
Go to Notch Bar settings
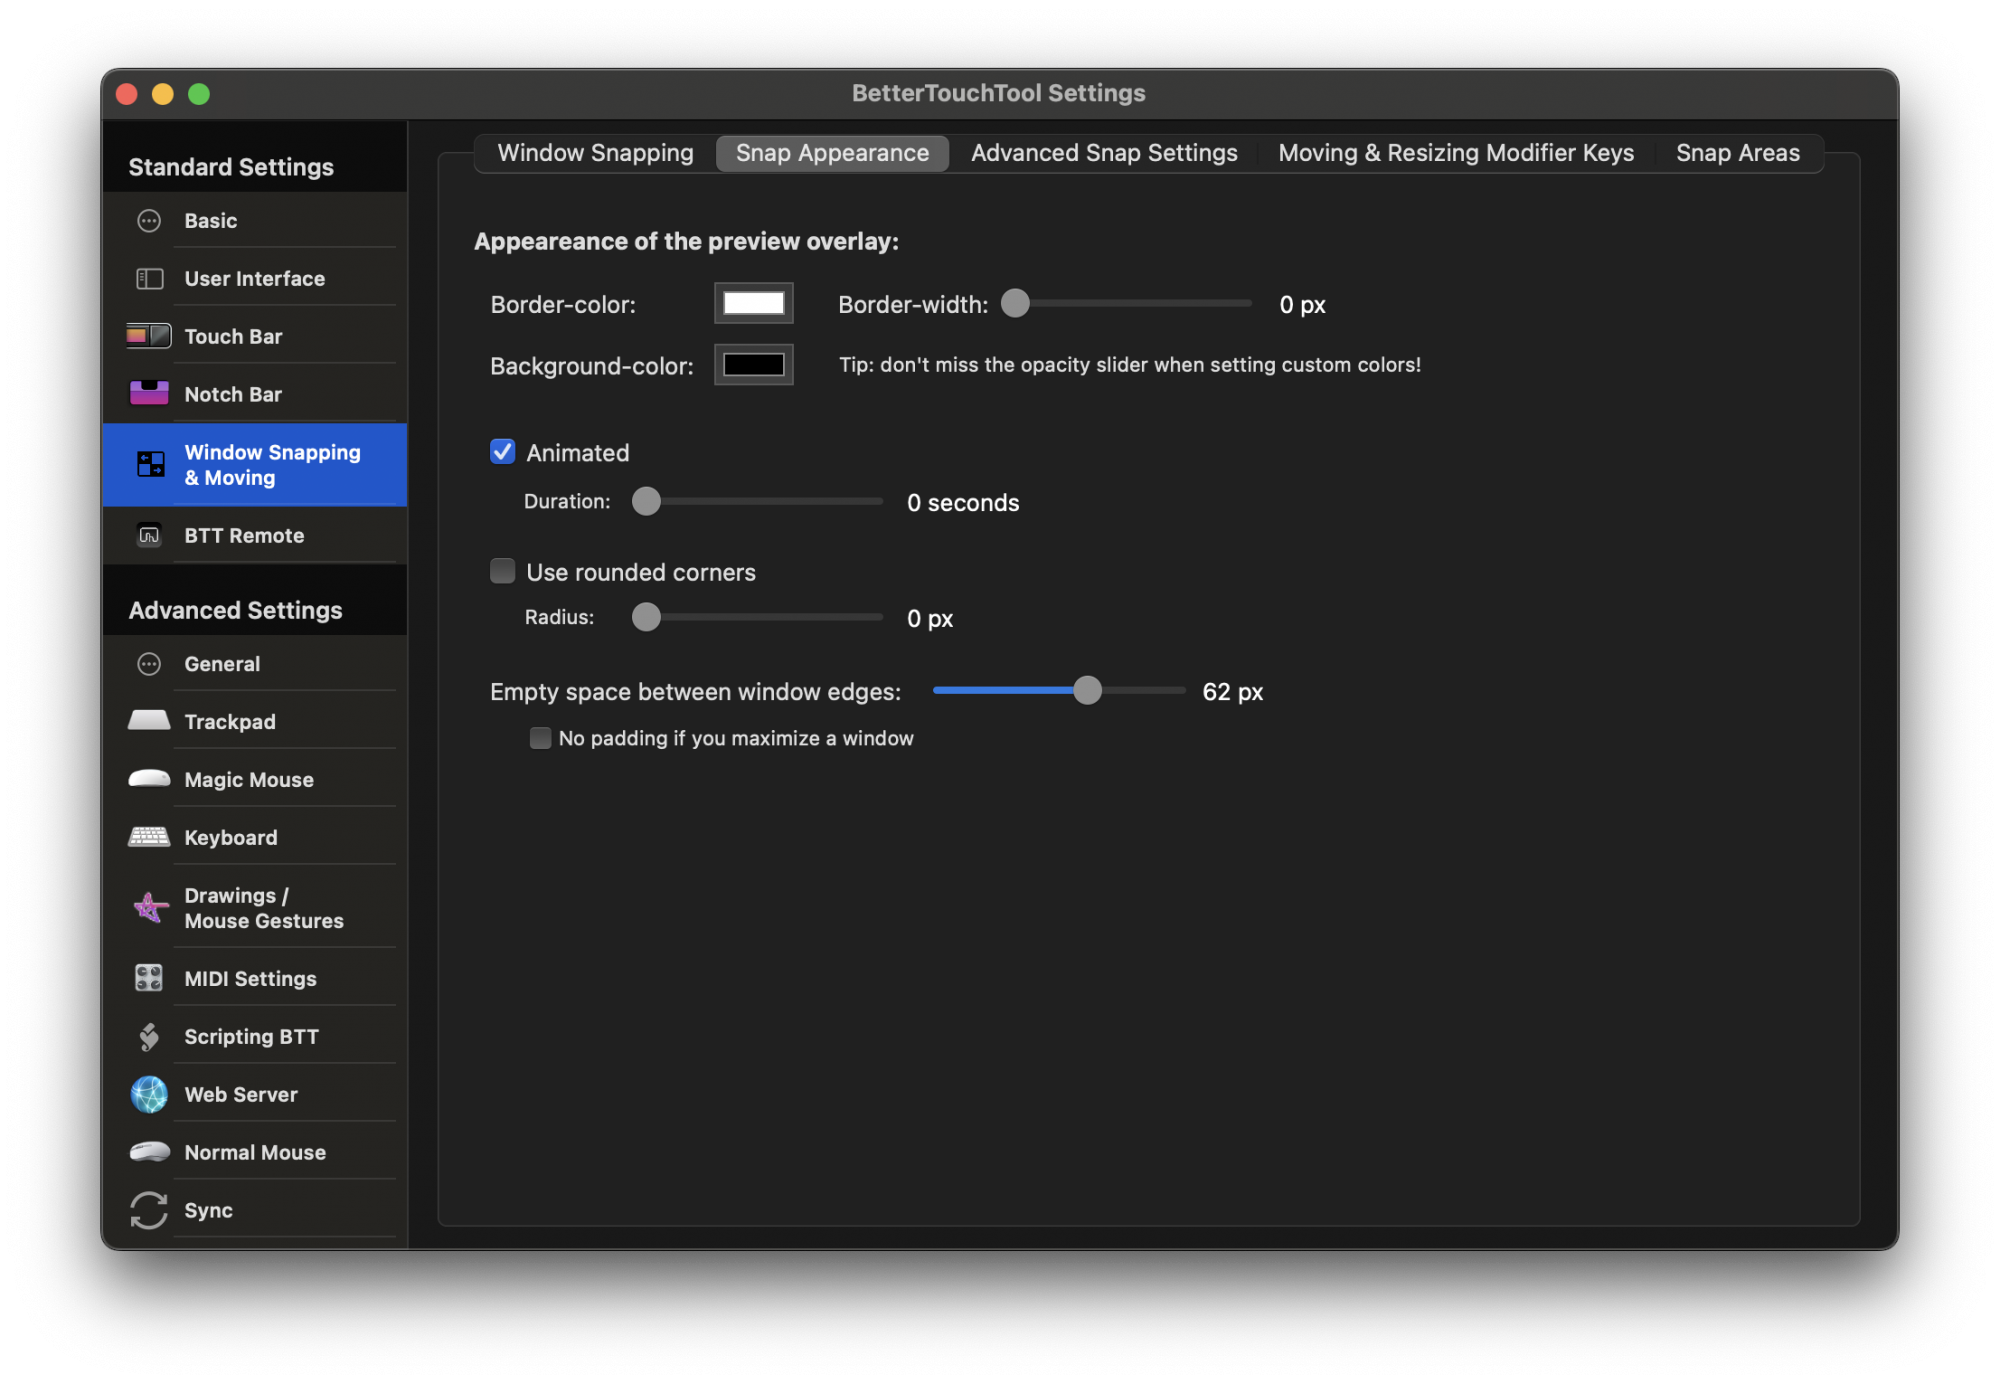pyautogui.click(x=254, y=394)
